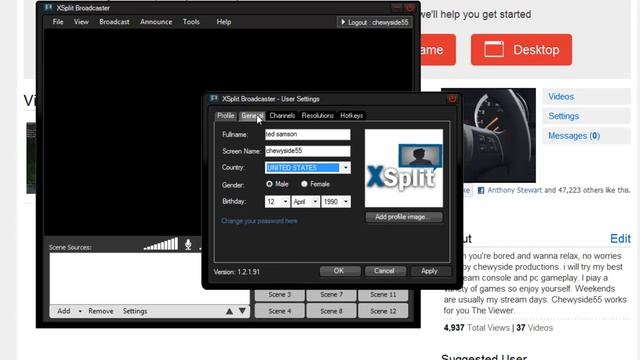The width and height of the screenshot is (640, 360).
Task: Open the birthday day dropdown
Action: point(277,202)
